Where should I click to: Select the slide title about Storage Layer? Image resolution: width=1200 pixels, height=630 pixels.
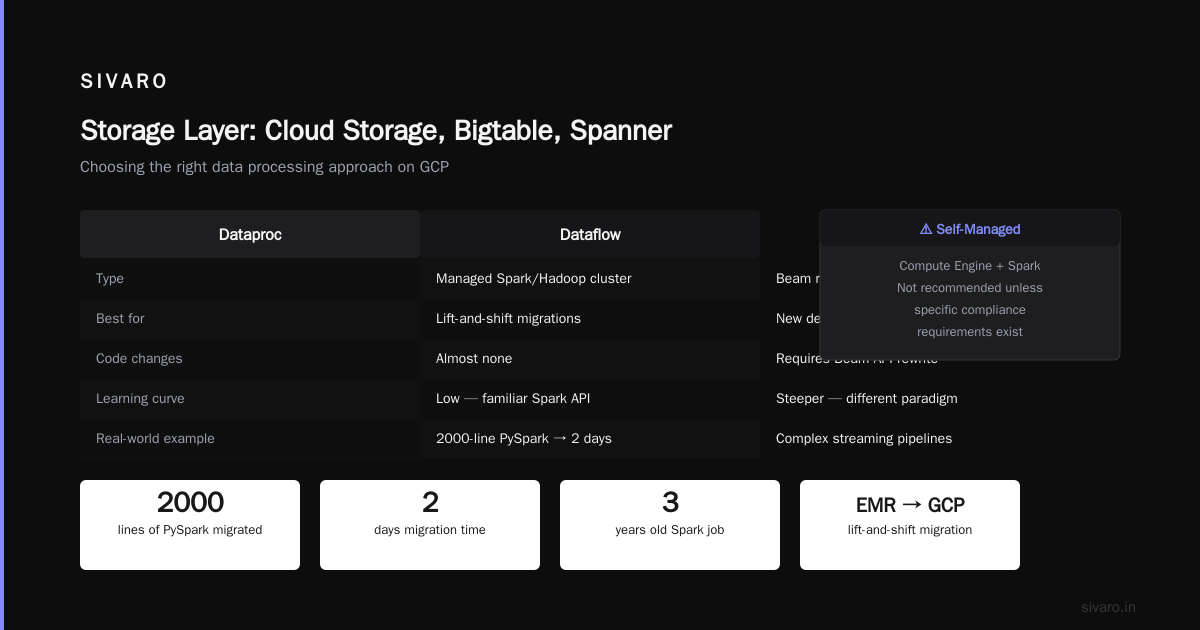[376, 131]
